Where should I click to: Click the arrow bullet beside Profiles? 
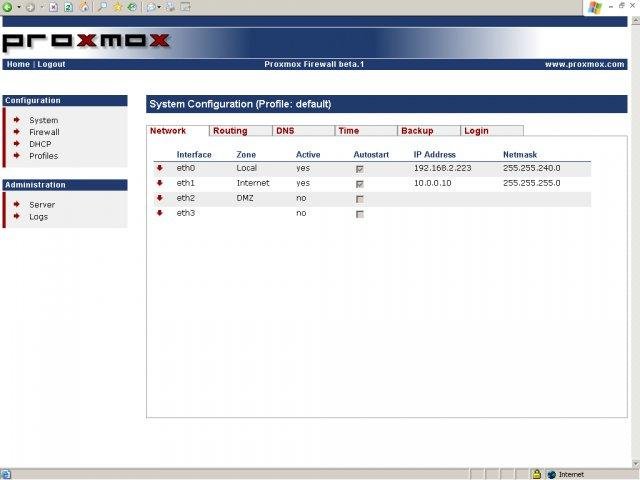[17, 155]
